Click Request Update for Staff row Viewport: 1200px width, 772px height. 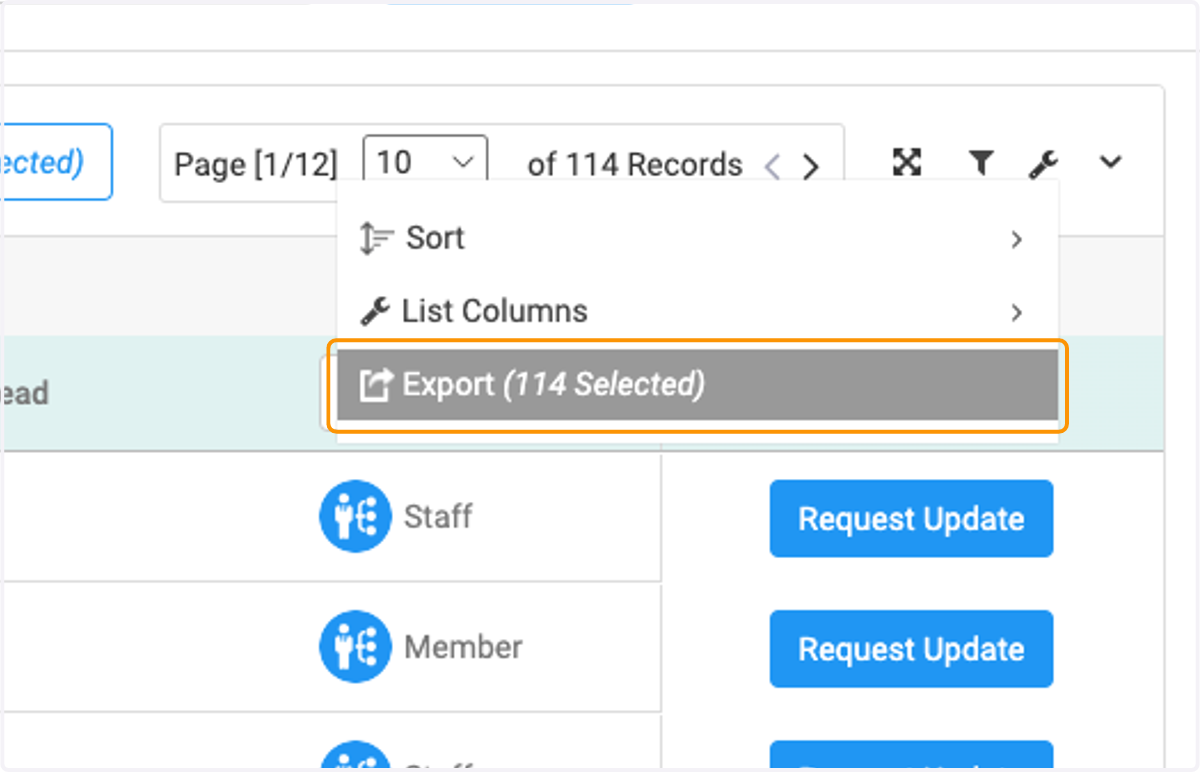point(911,518)
